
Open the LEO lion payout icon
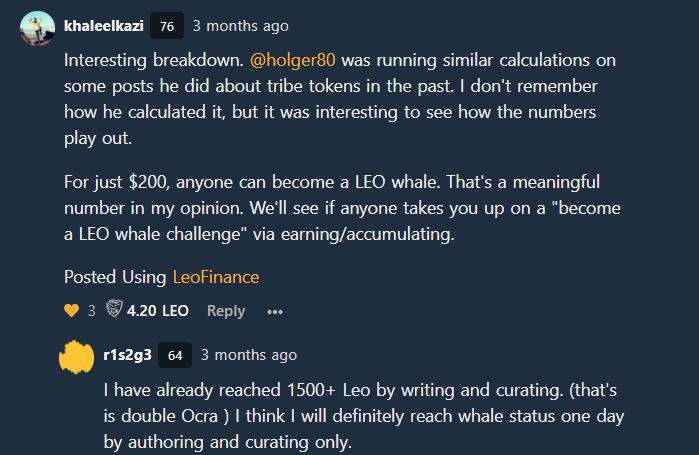(x=114, y=308)
